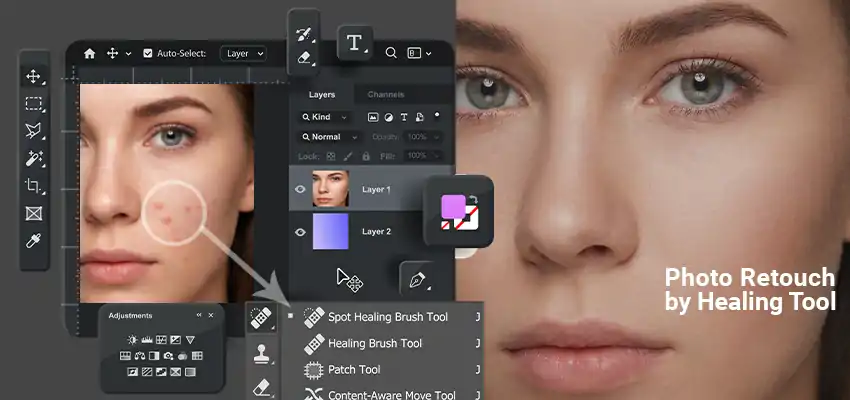
Task: Expand the Move tool preset chevron
Action: point(128,54)
